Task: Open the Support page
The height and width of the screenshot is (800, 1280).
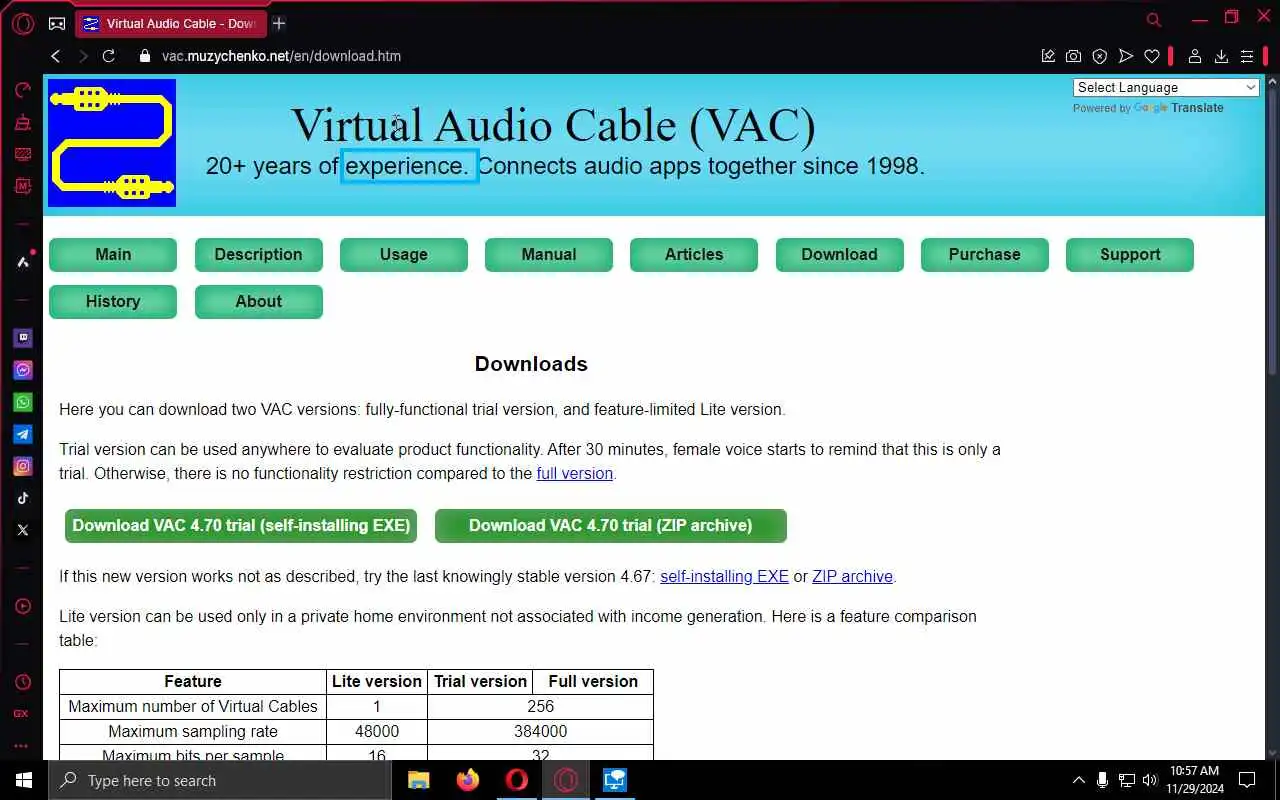Action: point(1130,254)
